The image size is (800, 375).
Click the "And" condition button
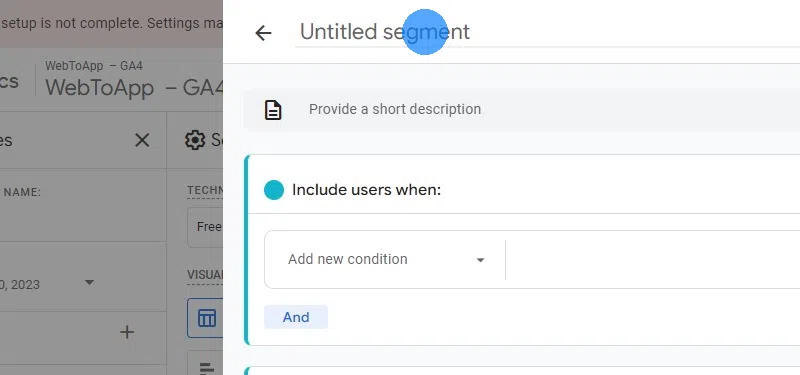296,317
